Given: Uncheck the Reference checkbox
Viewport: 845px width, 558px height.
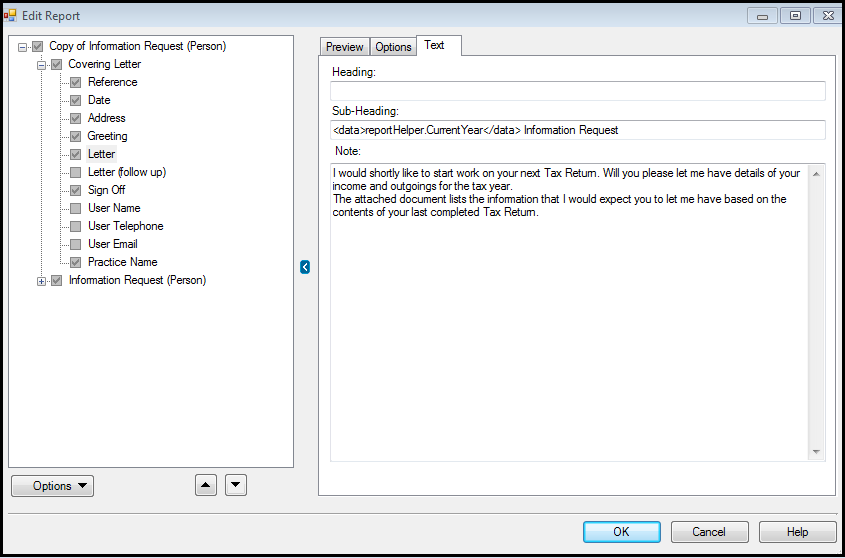Looking at the screenshot, I should [75, 82].
